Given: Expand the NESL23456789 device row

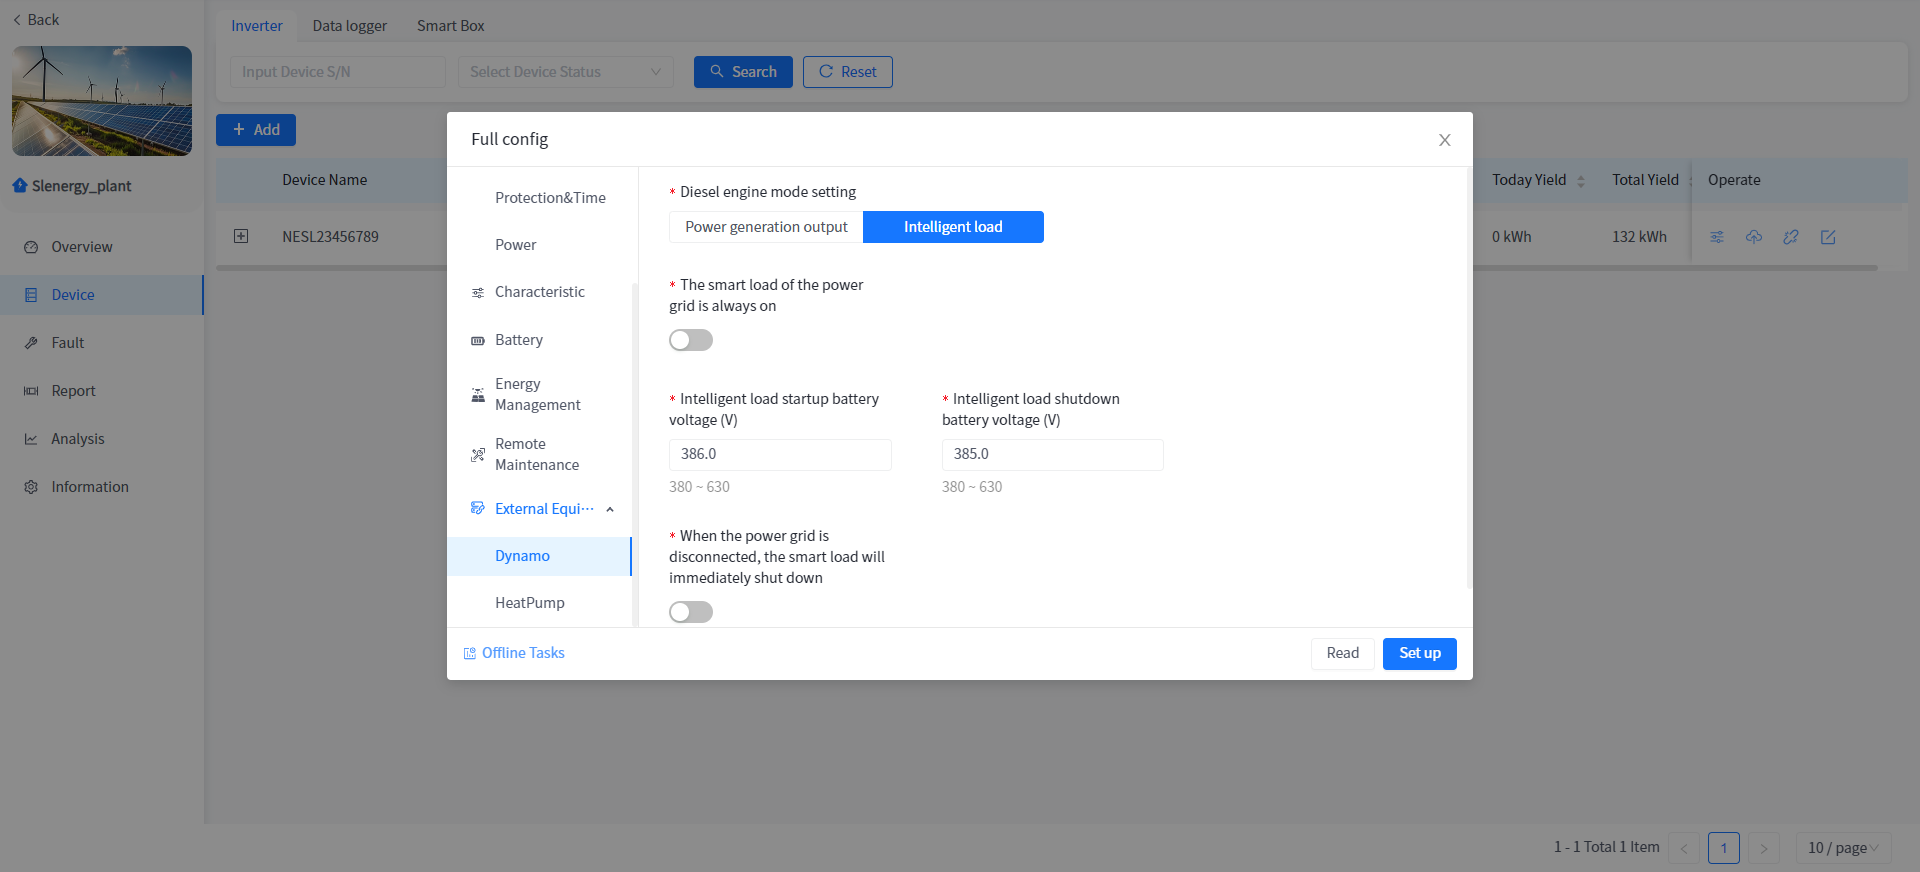Looking at the screenshot, I should pos(241,236).
